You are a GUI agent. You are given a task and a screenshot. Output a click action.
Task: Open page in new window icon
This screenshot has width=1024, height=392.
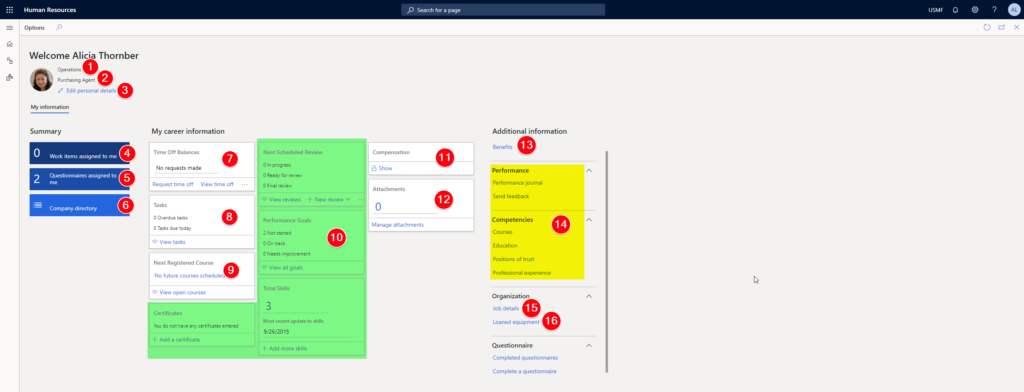[x=1002, y=27]
